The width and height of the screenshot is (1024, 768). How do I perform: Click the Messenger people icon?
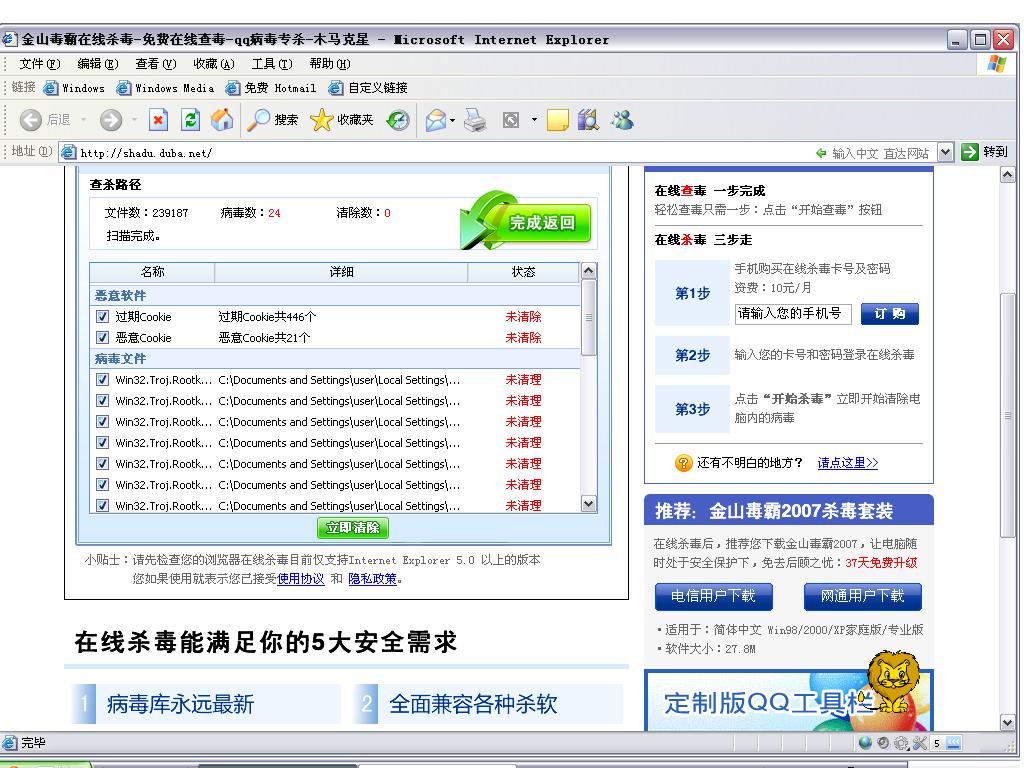click(622, 120)
